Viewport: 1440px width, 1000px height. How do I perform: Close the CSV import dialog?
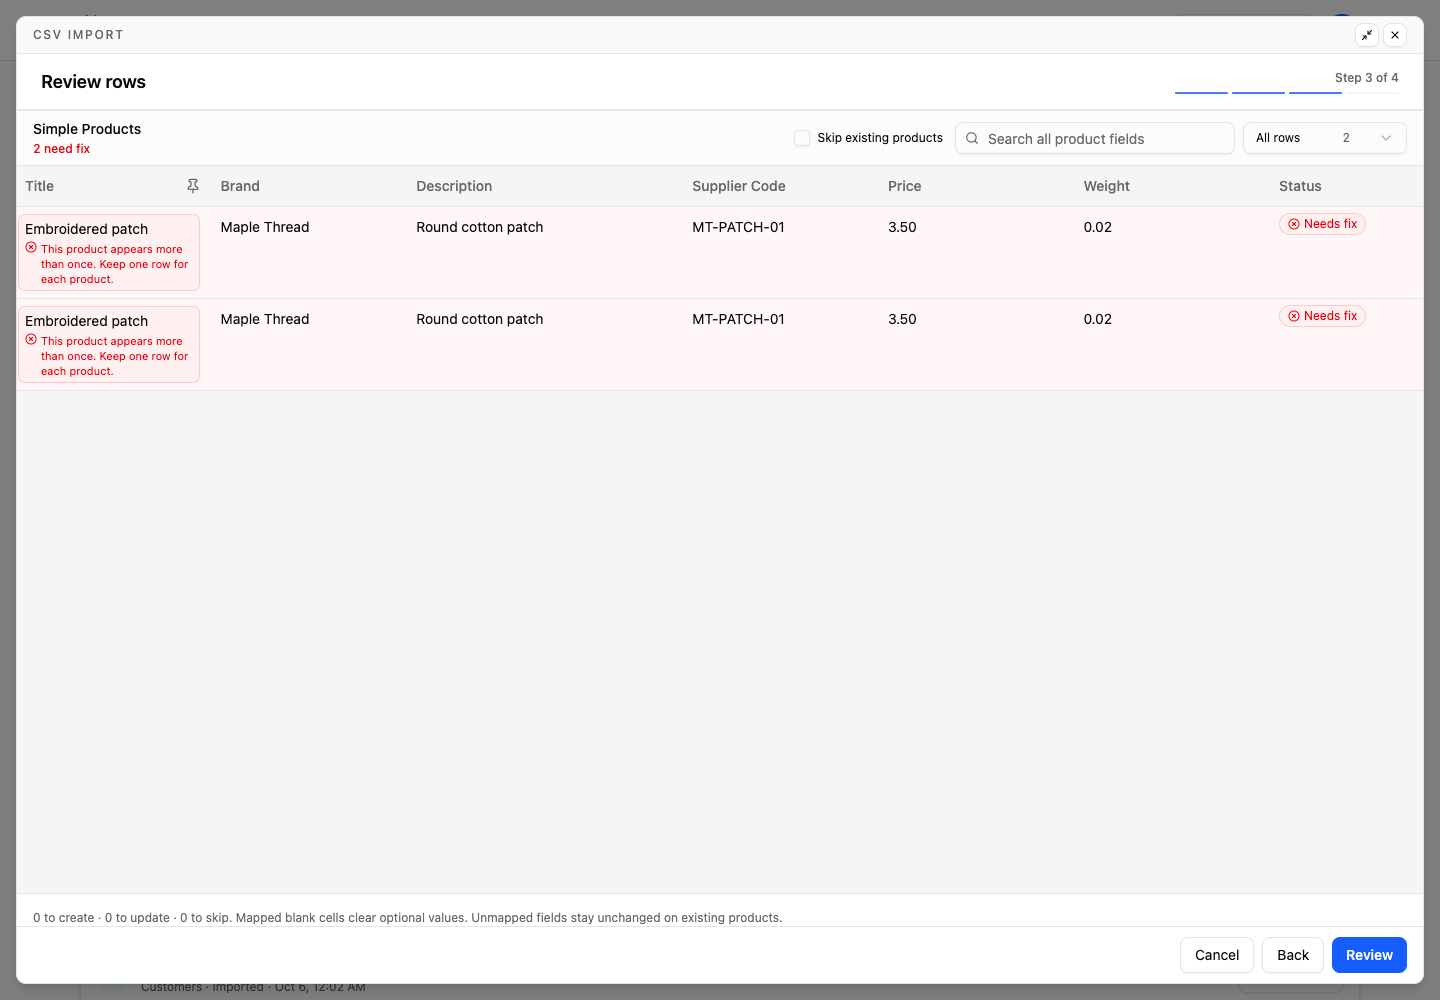(1395, 35)
